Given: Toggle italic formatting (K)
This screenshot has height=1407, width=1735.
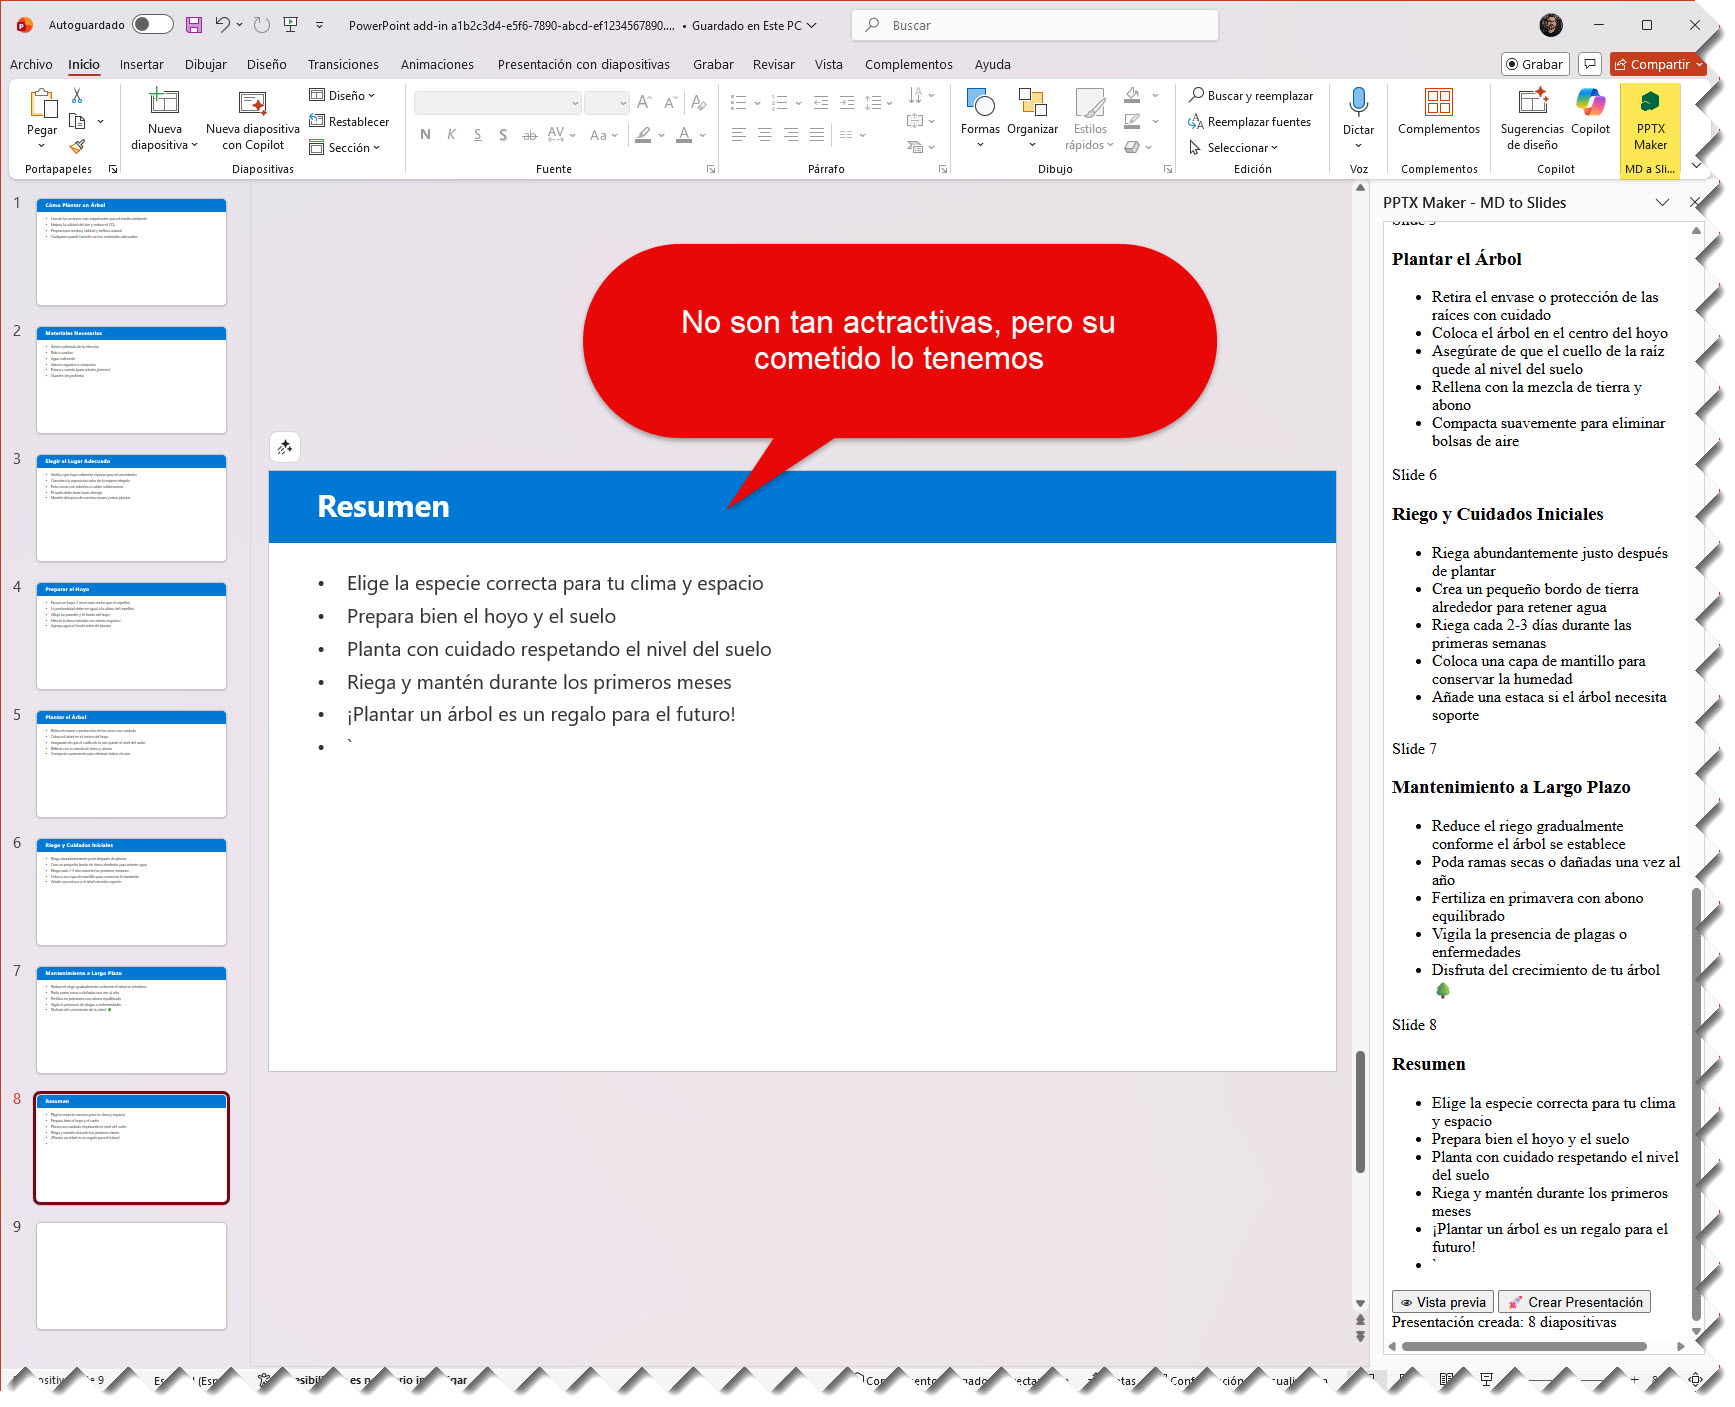Looking at the screenshot, I should point(451,135).
